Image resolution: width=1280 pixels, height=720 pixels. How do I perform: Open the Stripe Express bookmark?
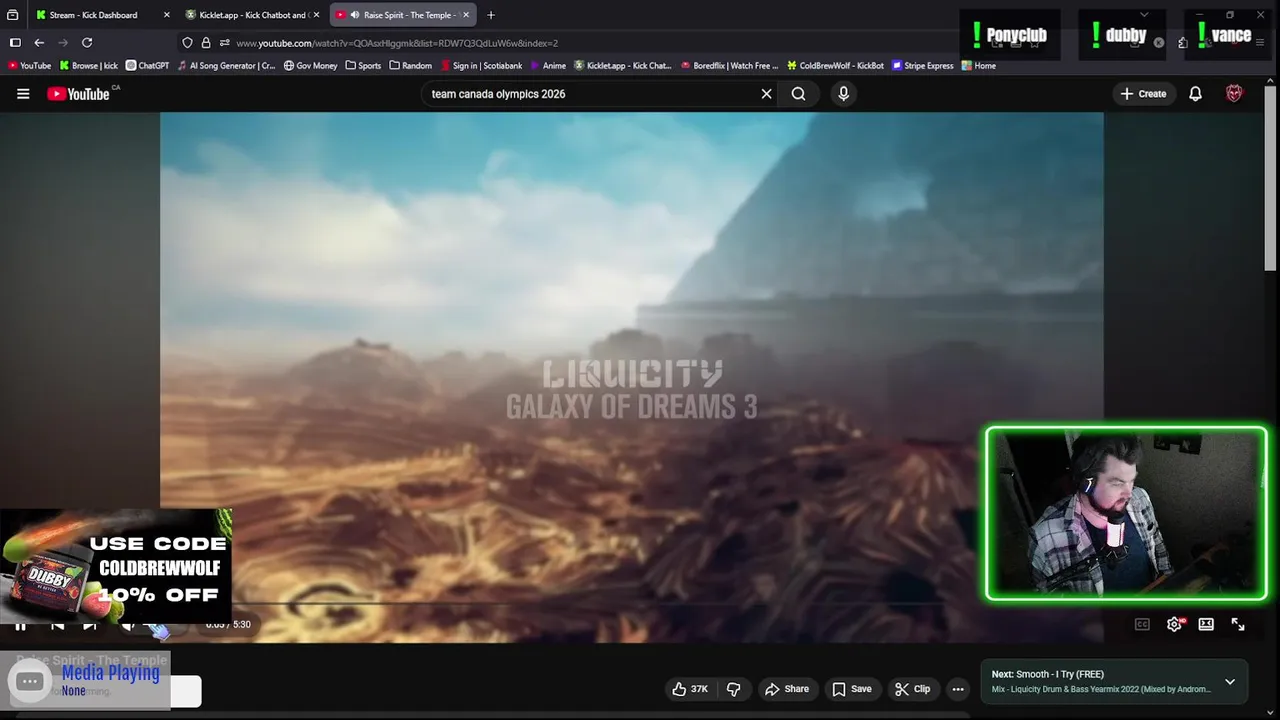point(923,66)
